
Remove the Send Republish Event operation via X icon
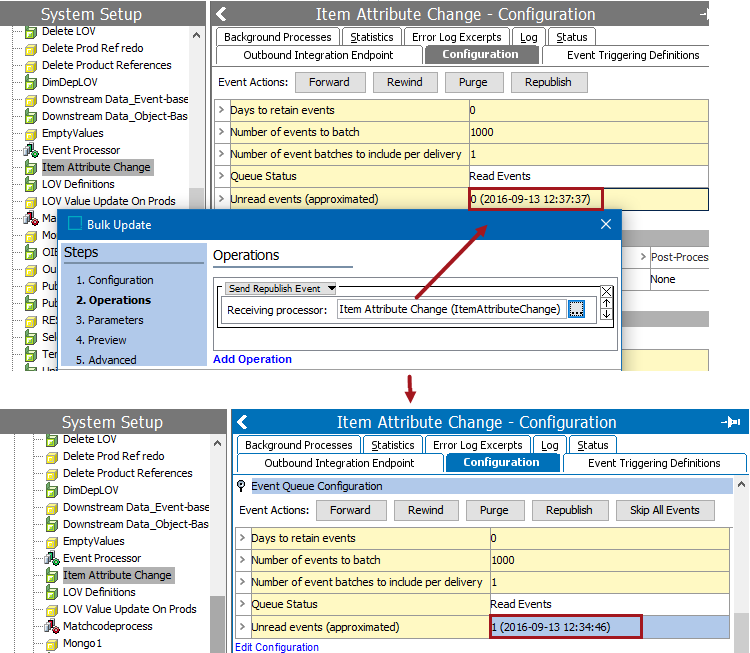[605, 291]
